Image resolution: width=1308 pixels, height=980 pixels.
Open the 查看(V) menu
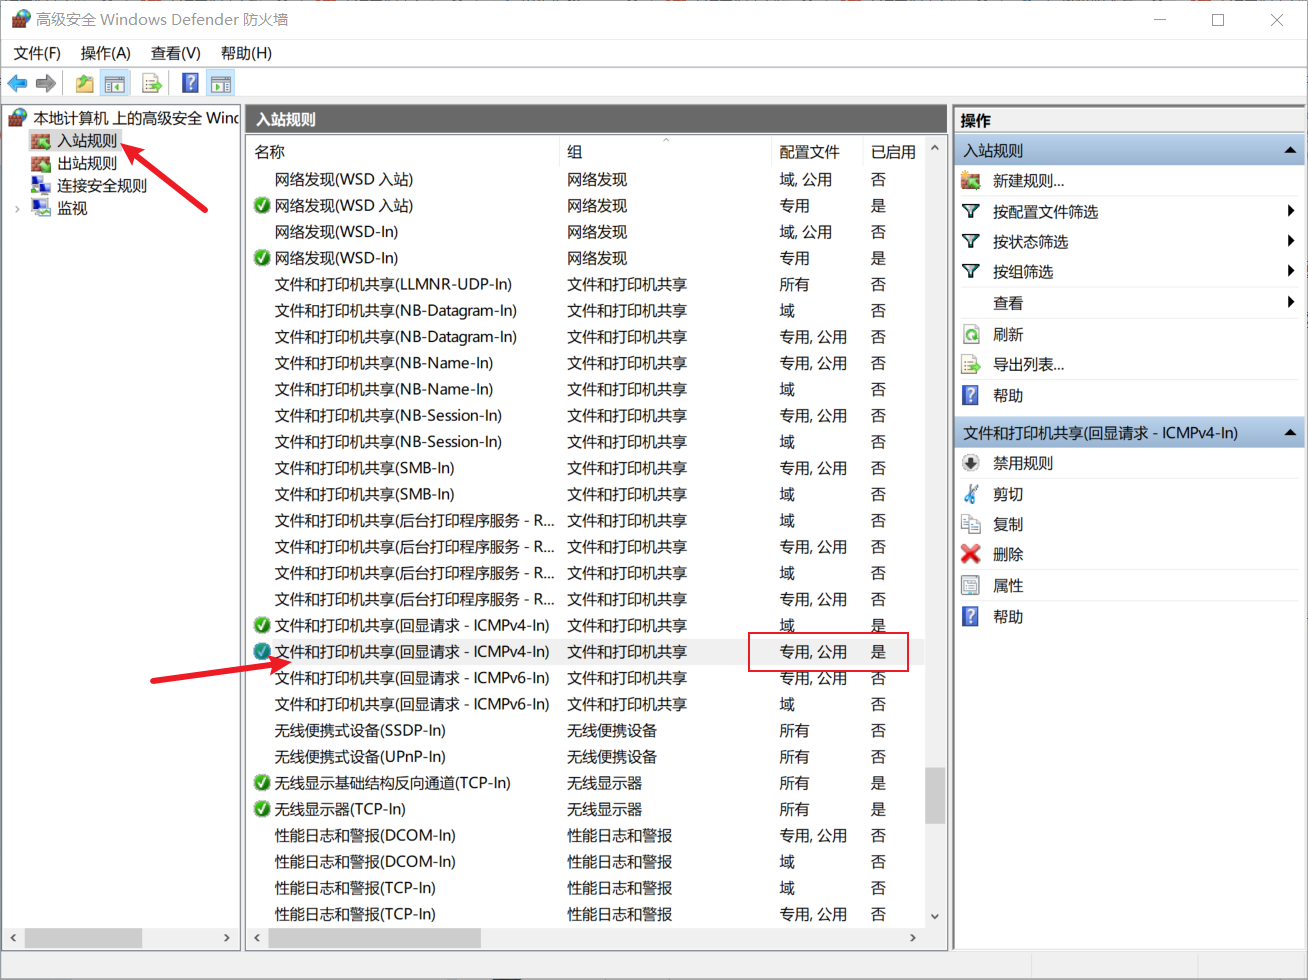click(175, 53)
